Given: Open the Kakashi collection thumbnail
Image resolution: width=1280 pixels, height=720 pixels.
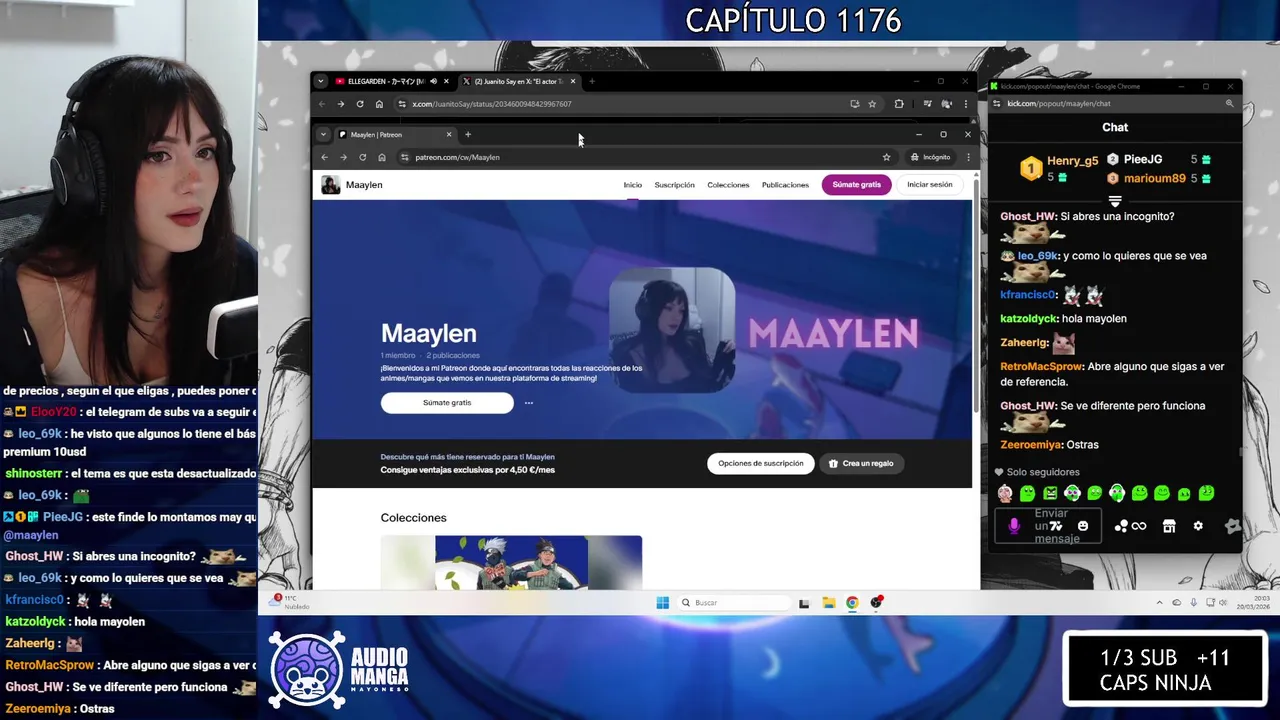Looking at the screenshot, I should pos(511,562).
